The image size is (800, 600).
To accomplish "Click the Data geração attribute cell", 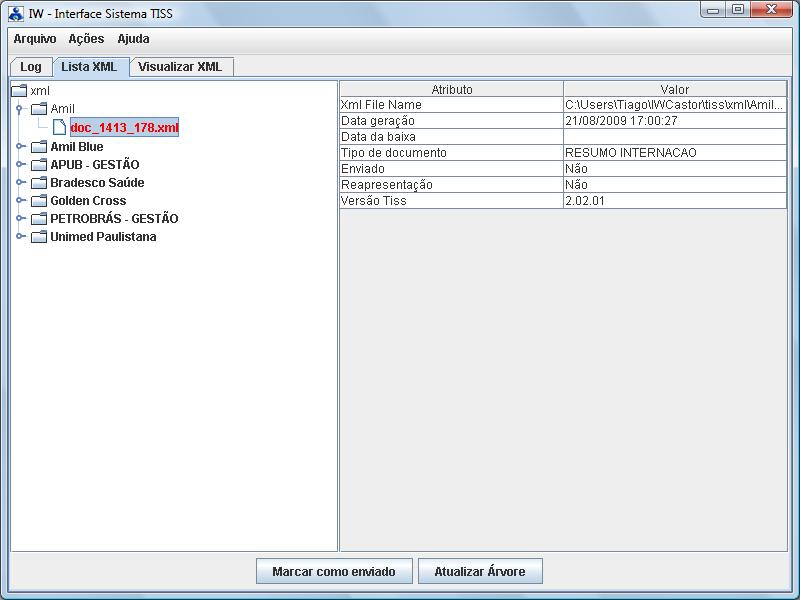I will pos(452,121).
